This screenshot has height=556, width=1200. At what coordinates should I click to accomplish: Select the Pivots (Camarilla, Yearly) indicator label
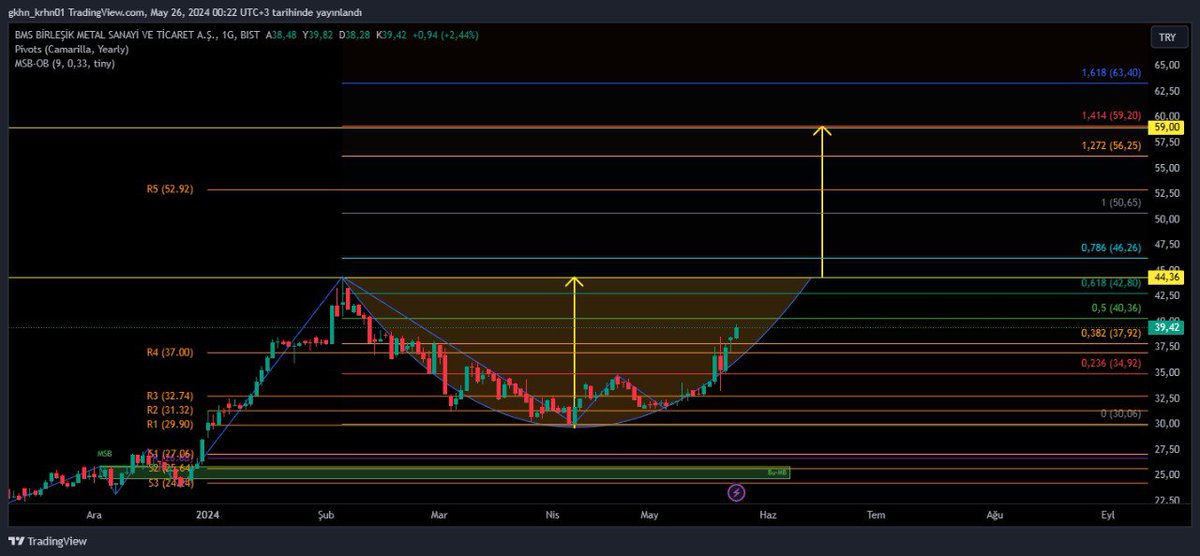[70, 49]
